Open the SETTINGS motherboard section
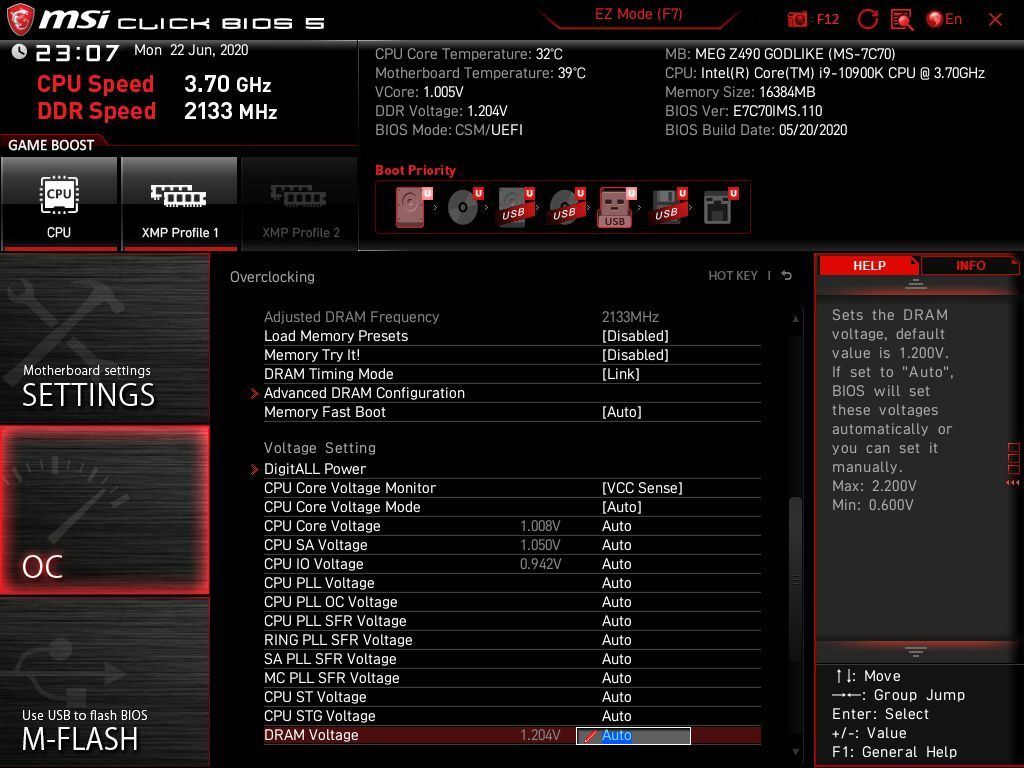1024x768 pixels. coord(104,338)
